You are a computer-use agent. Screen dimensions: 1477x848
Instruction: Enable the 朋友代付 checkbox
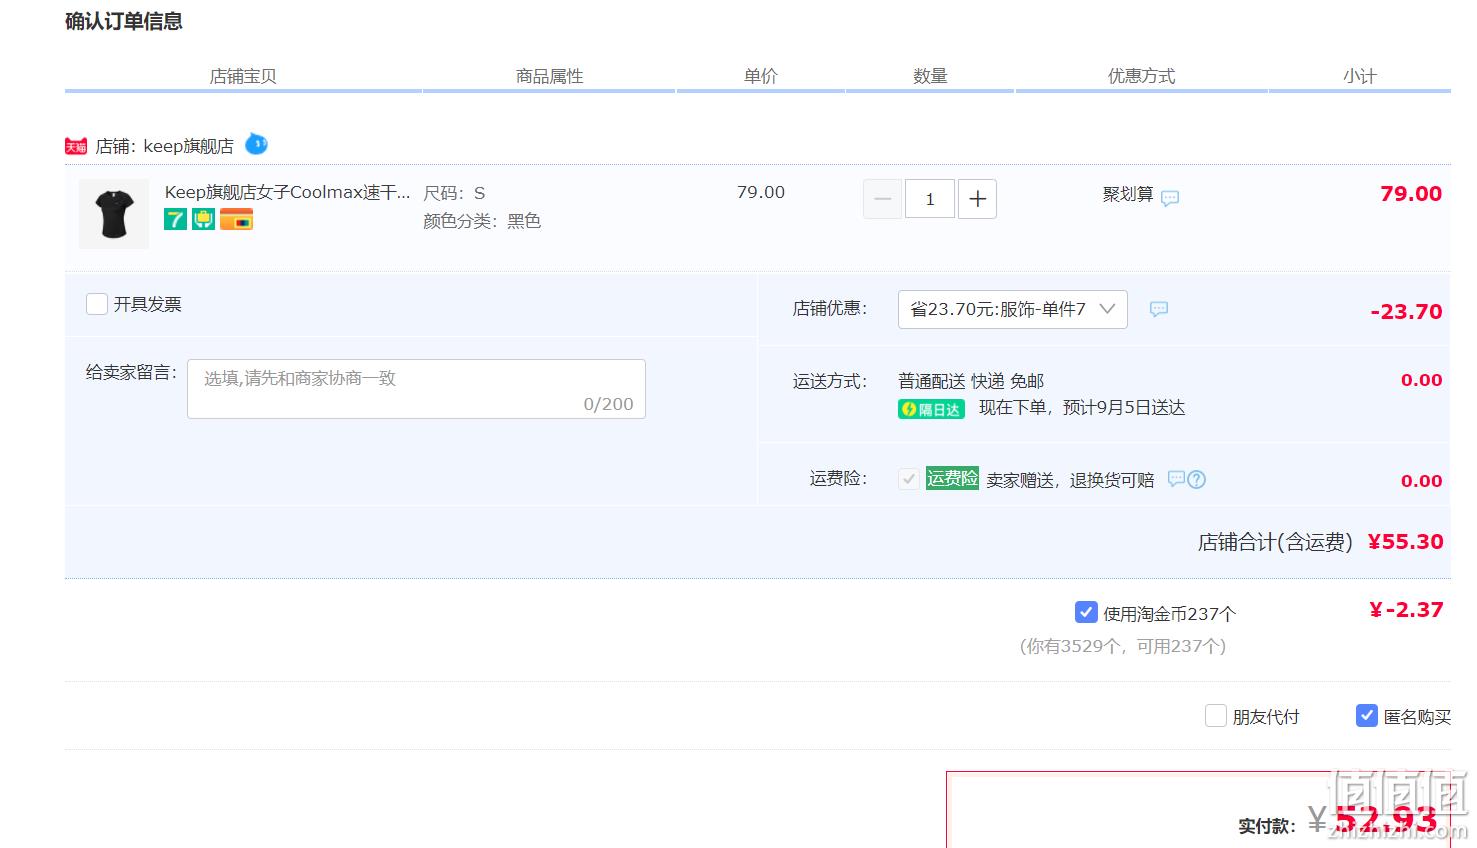point(1216,716)
